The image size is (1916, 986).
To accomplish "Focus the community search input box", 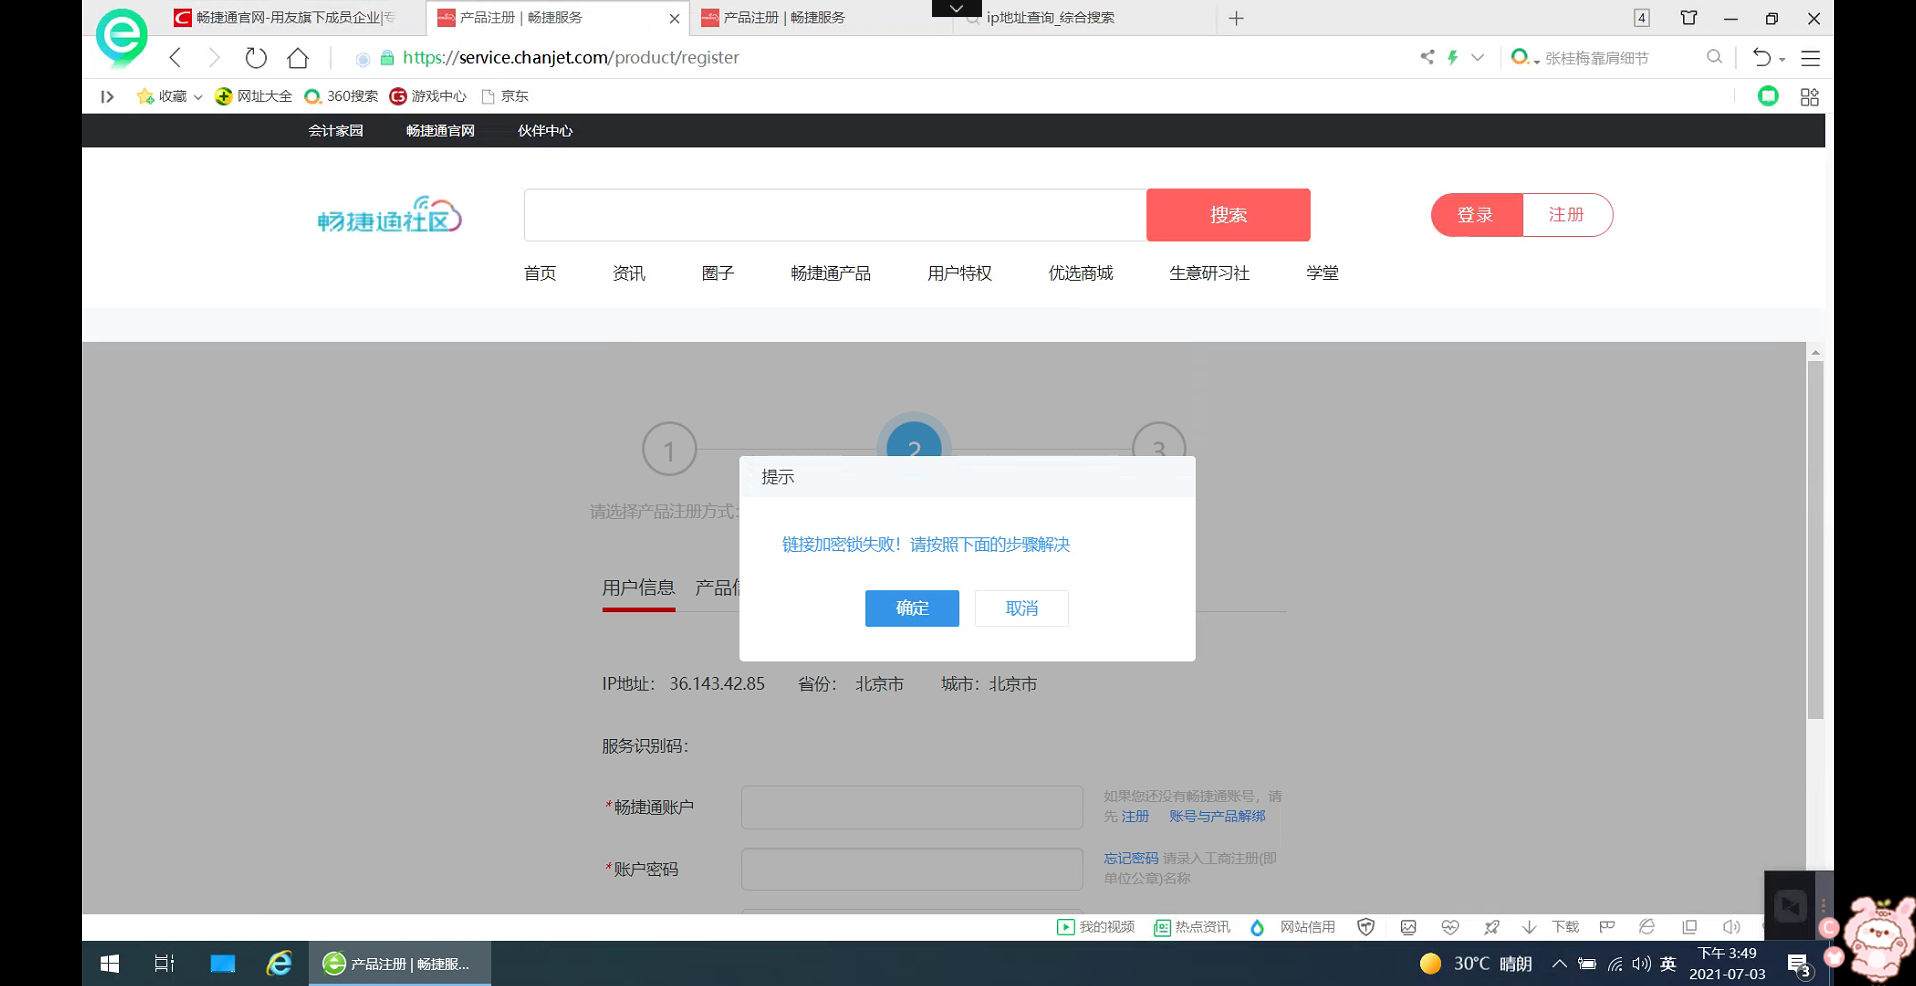I will tap(835, 215).
